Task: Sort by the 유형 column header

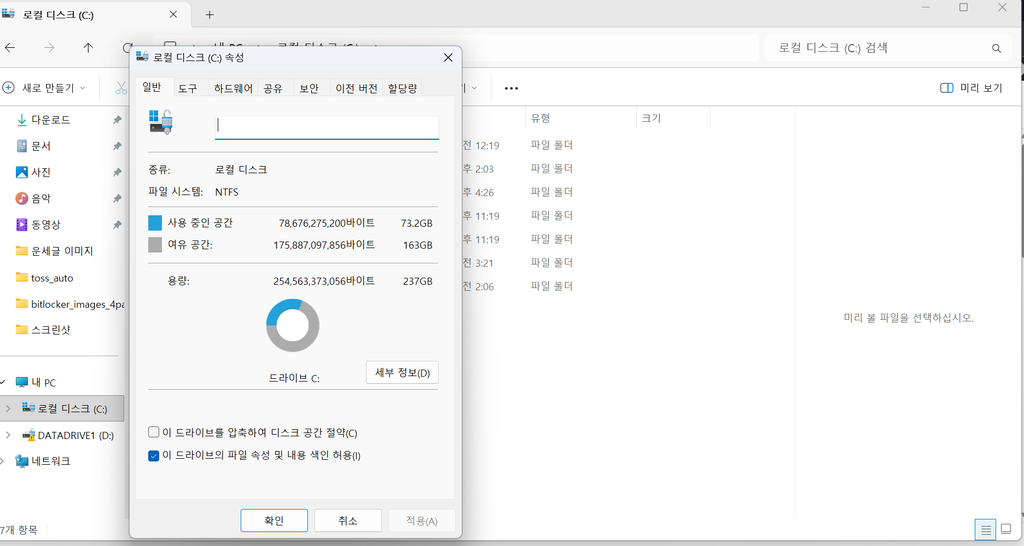Action: pyautogui.click(x=581, y=118)
